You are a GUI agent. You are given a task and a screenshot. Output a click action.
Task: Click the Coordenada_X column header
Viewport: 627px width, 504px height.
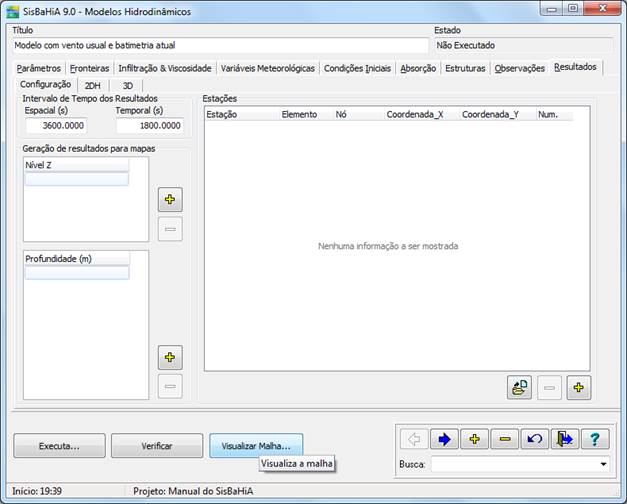(x=422, y=114)
